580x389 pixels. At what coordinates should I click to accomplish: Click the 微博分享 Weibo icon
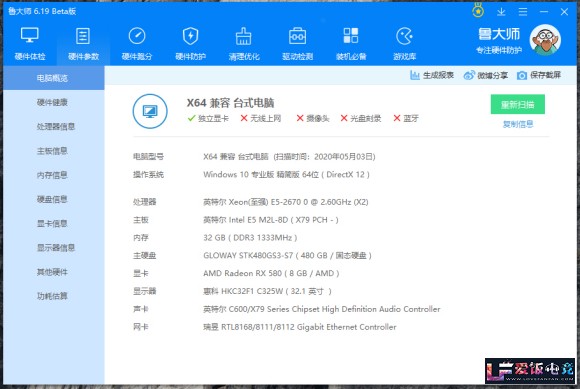click(x=469, y=75)
